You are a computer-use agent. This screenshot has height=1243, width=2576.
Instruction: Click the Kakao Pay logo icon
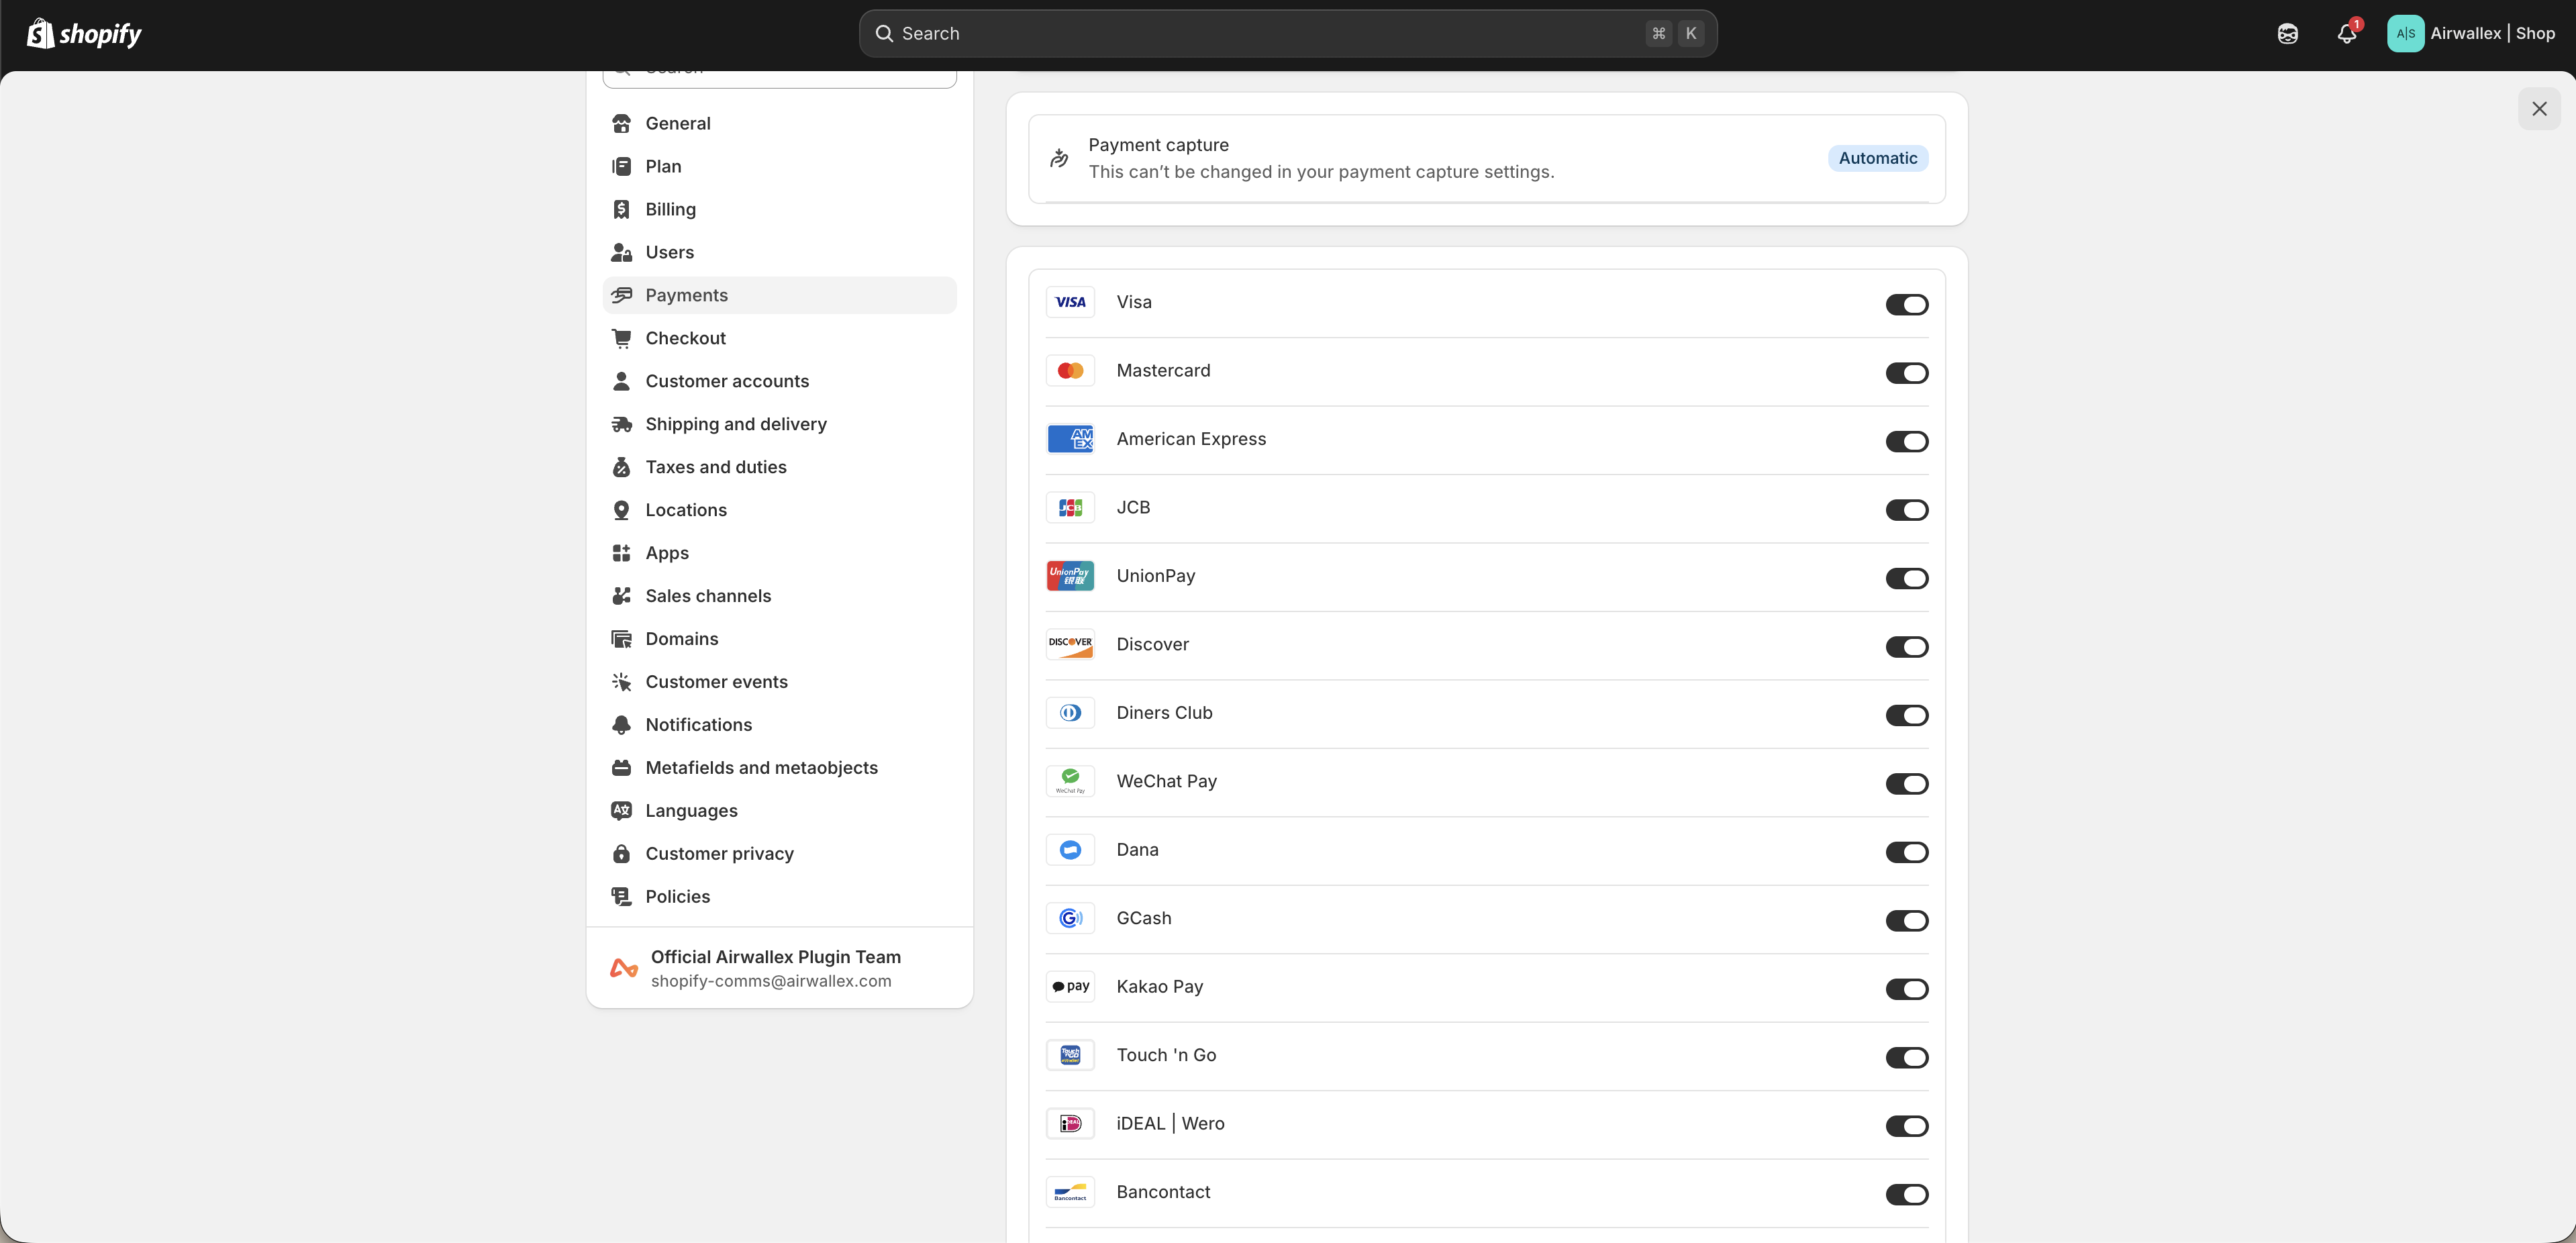[1070, 987]
